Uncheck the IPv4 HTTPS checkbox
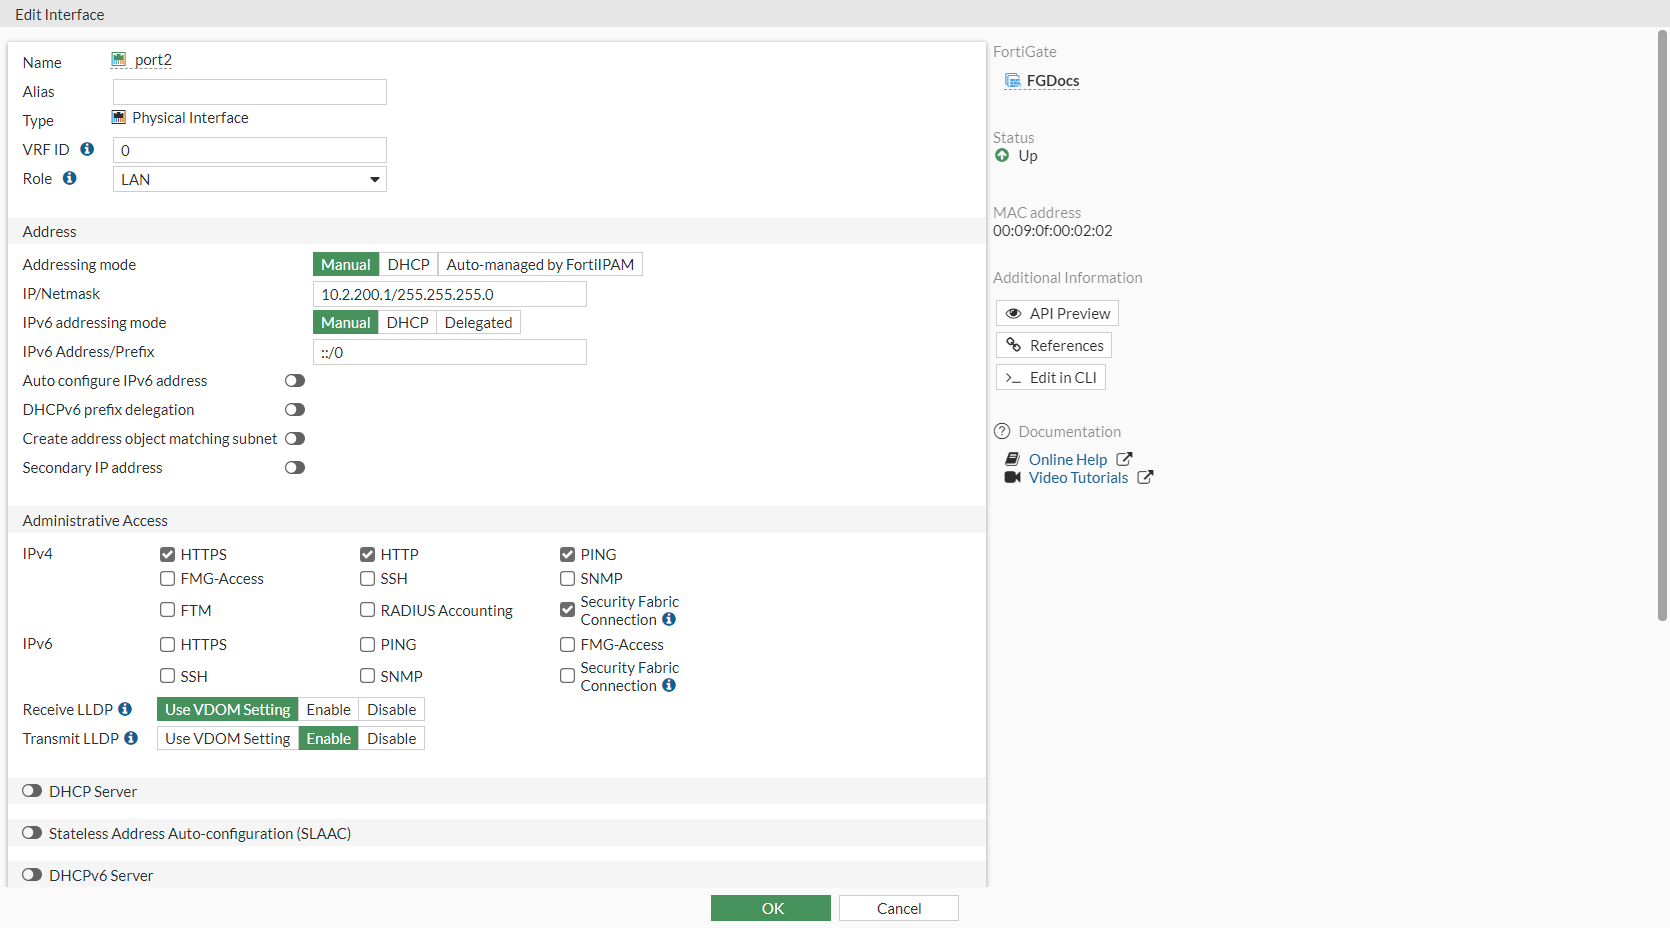 pyautogui.click(x=167, y=554)
